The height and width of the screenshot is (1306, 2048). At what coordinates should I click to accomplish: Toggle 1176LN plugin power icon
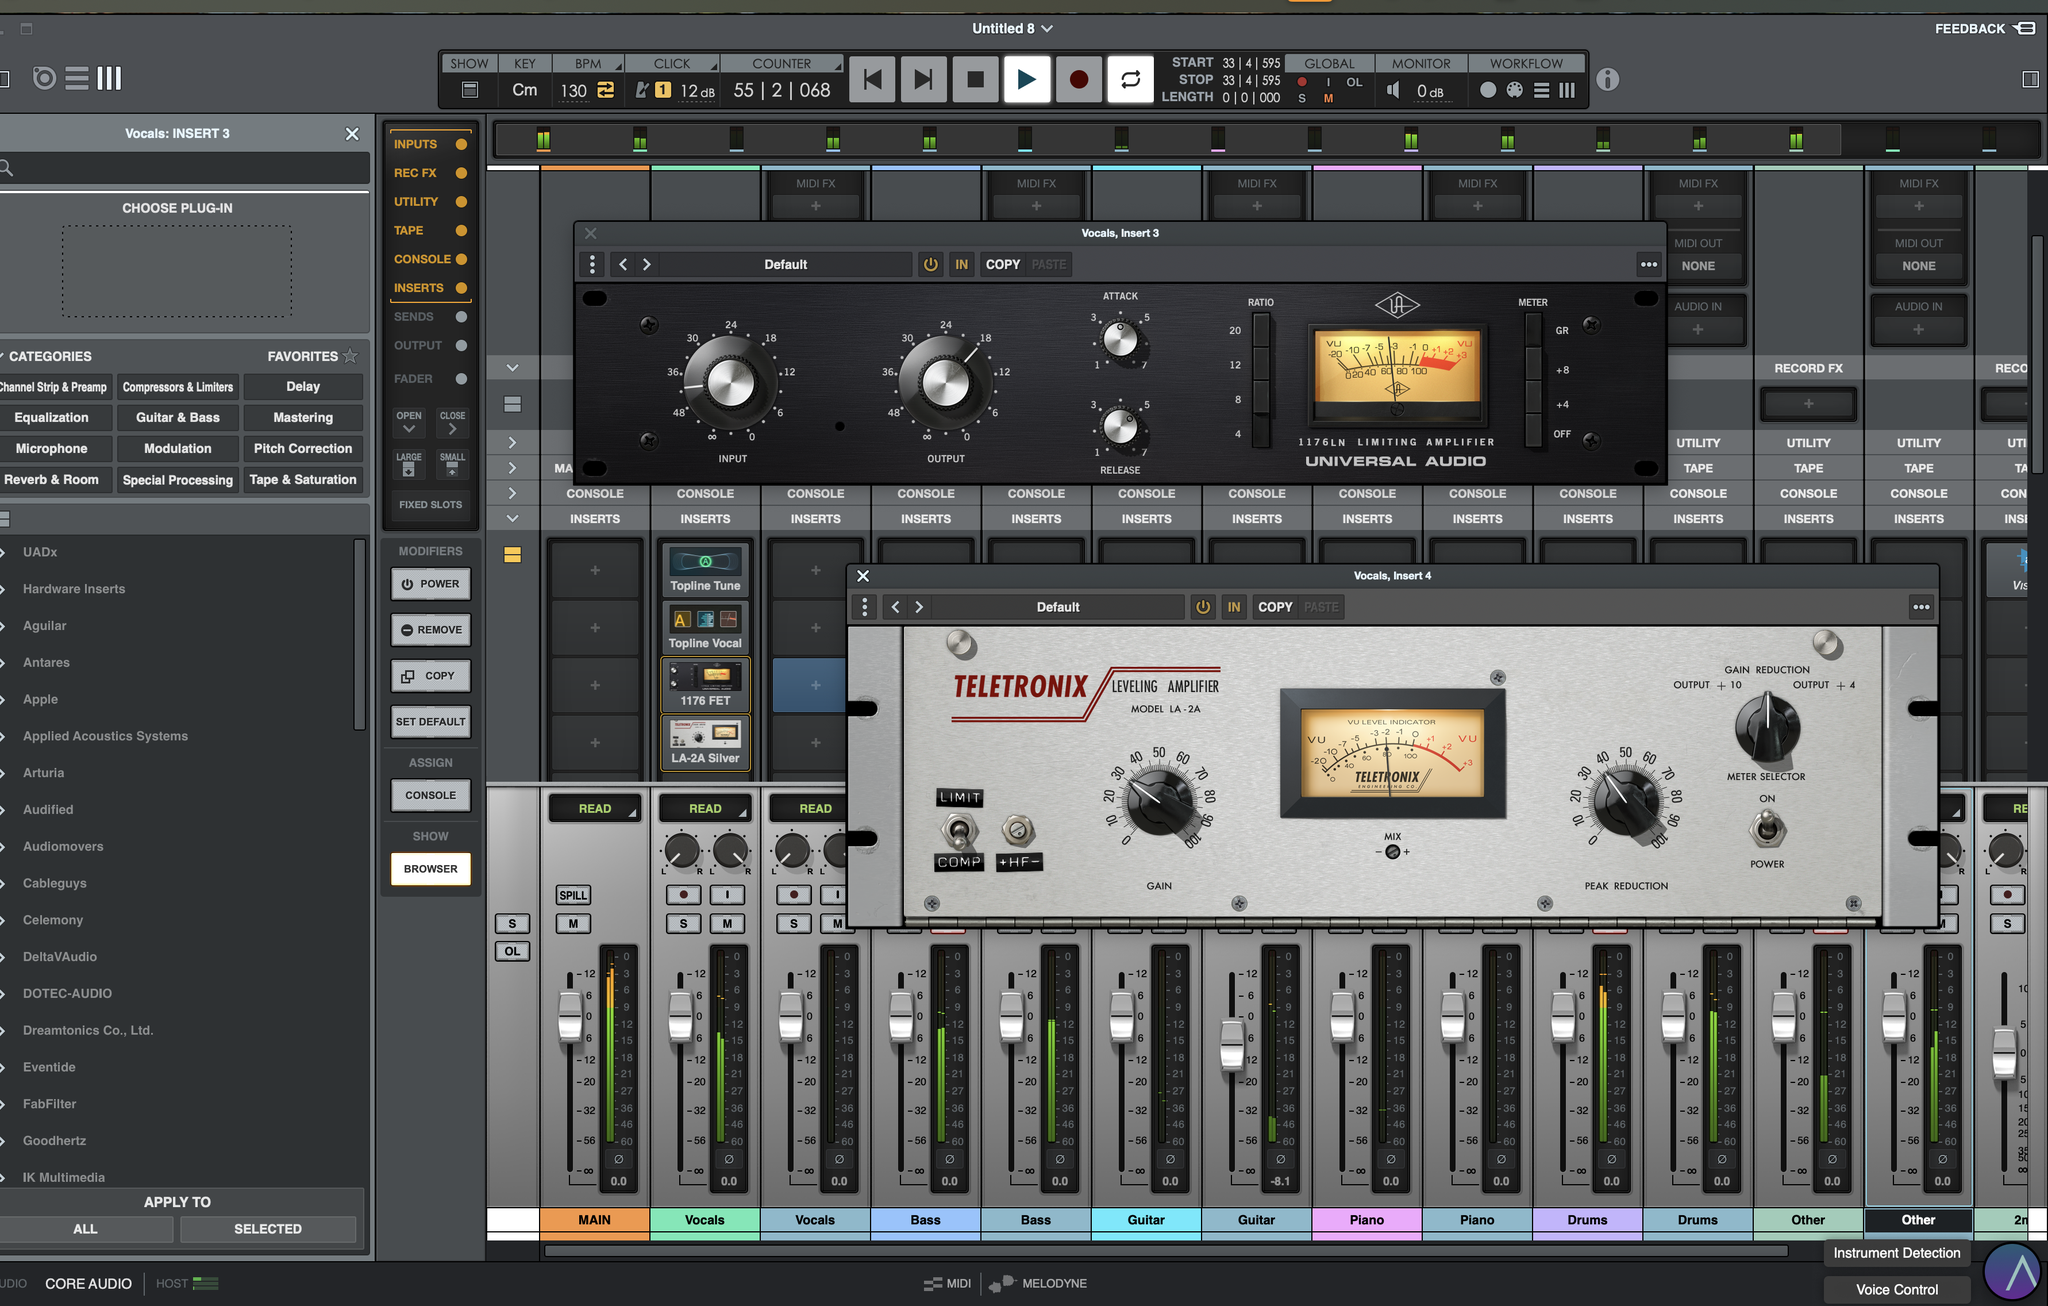931,265
